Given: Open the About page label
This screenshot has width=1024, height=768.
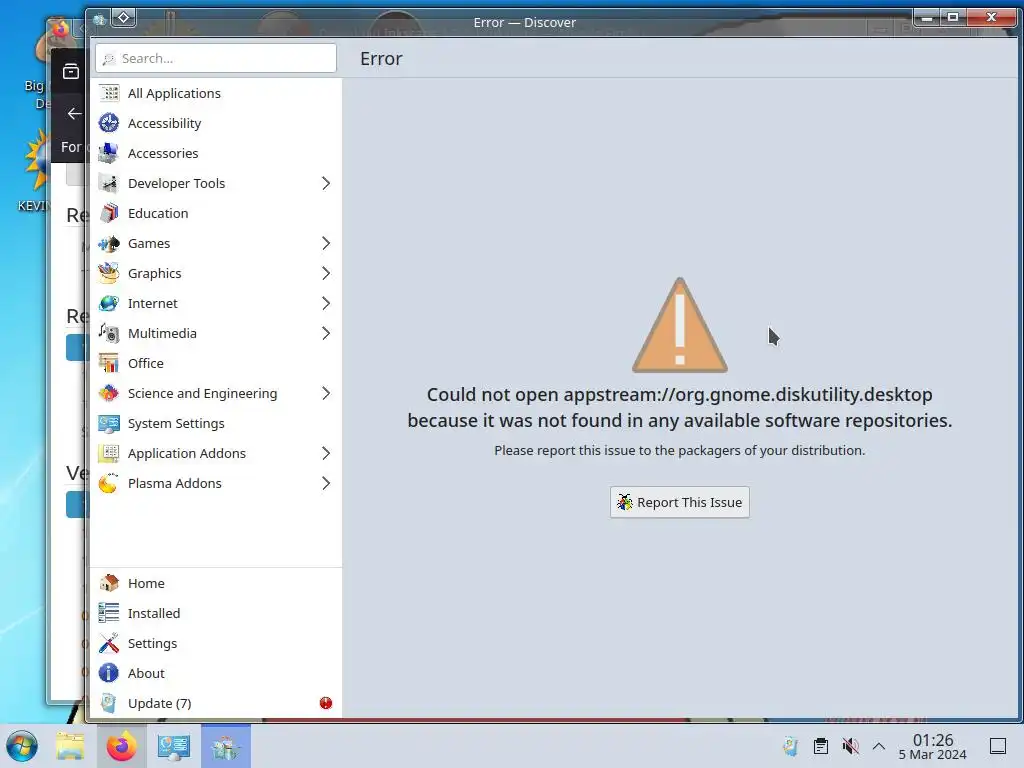Looking at the screenshot, I should click(x=146, y=673).
